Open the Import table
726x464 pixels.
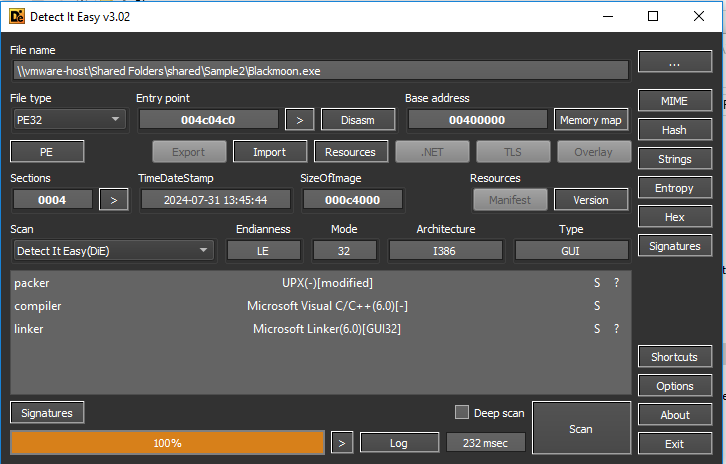pos(269,152)
